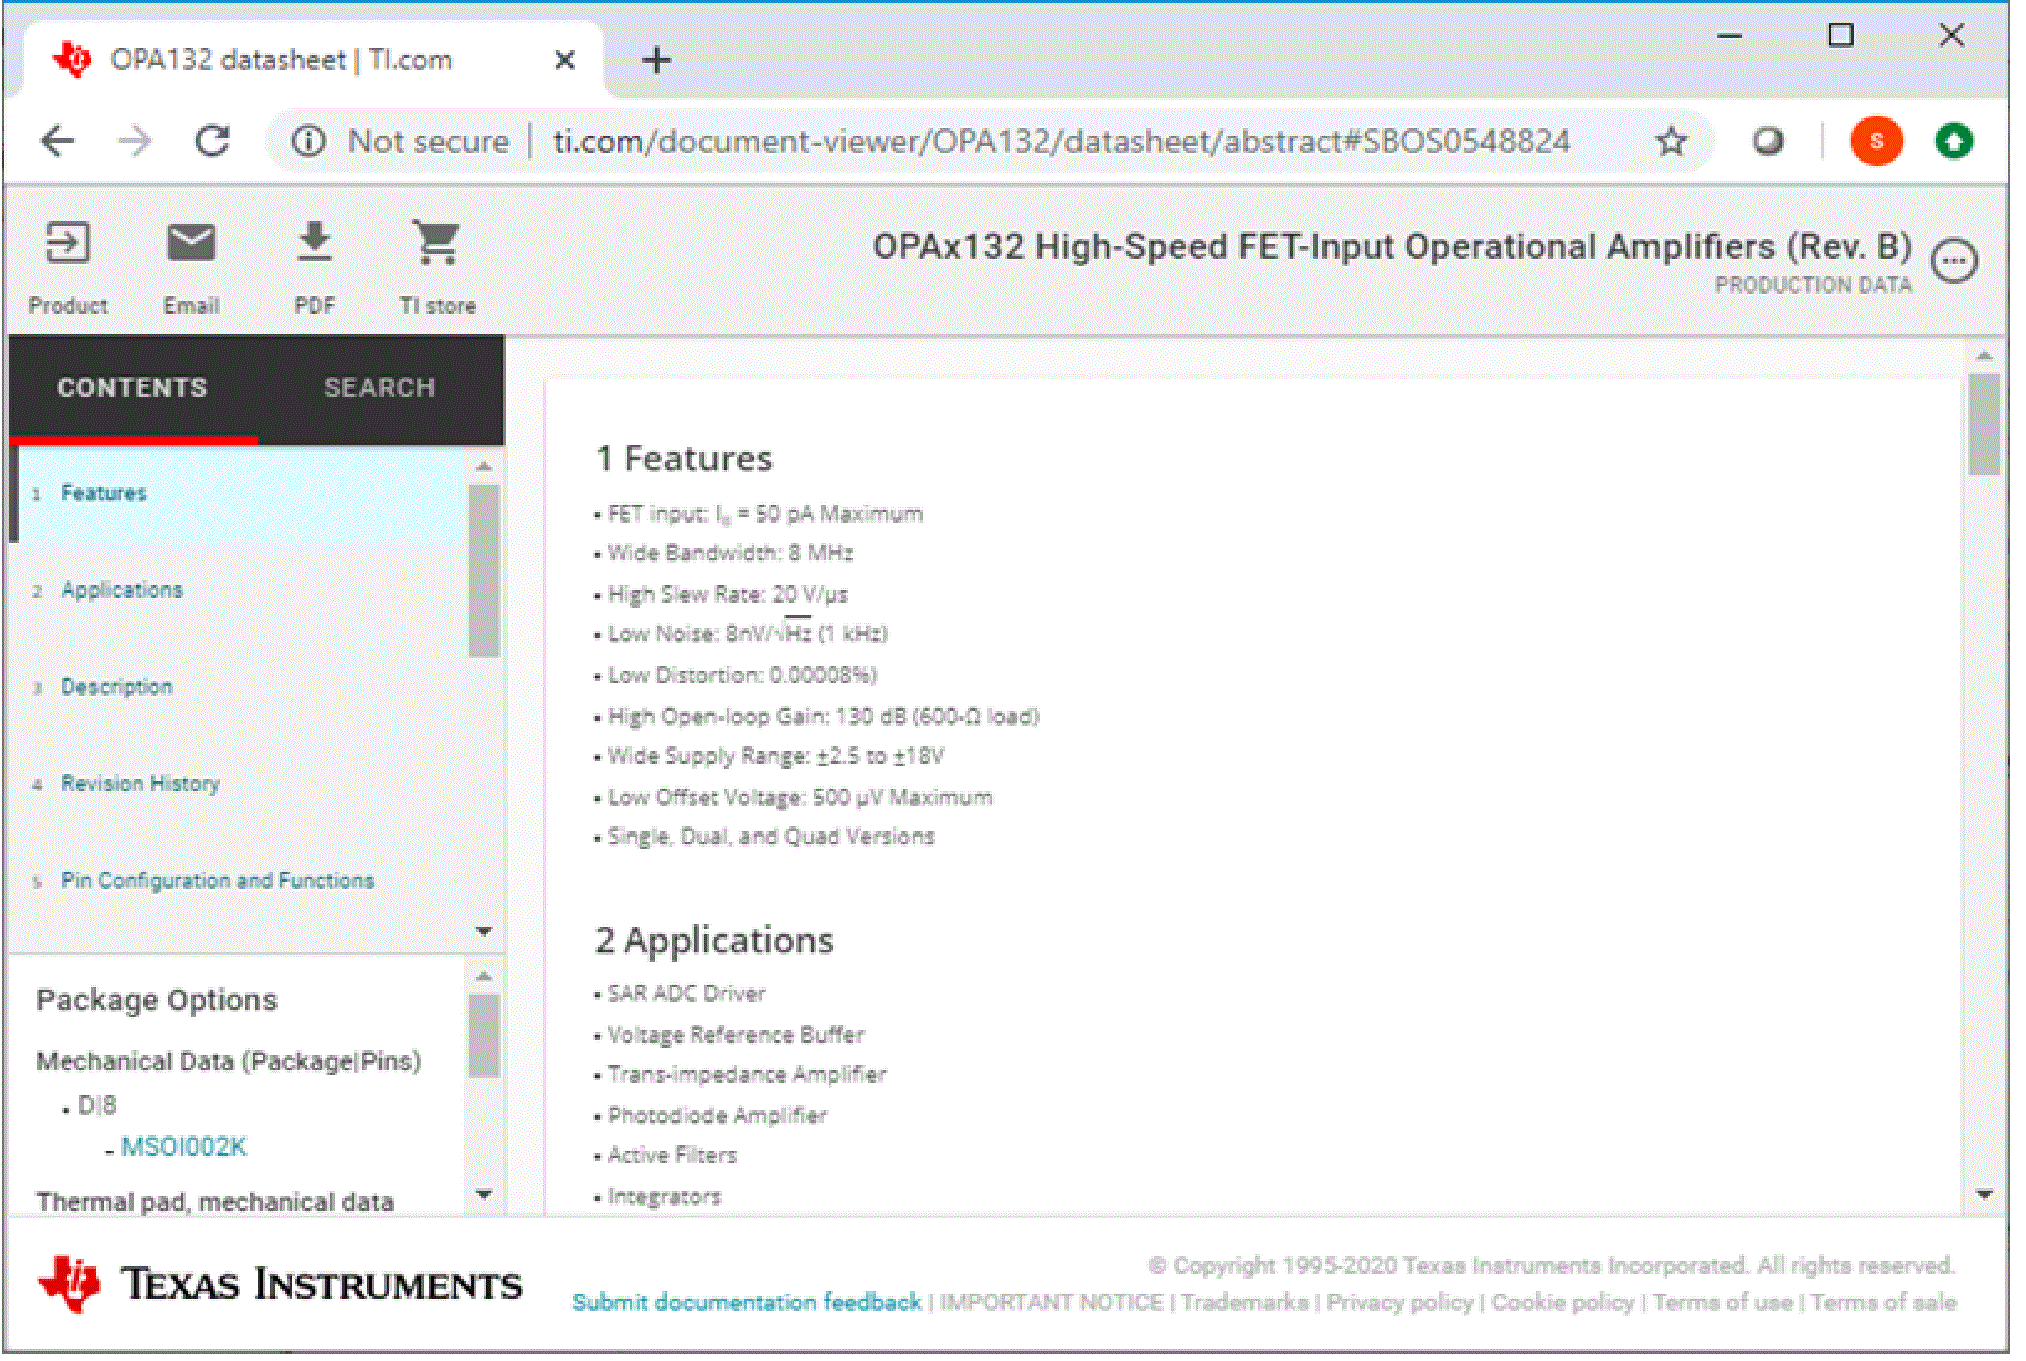Click the address bar URL field
This screenshot has height=1361, width=2026.
tap(1061, 141)
